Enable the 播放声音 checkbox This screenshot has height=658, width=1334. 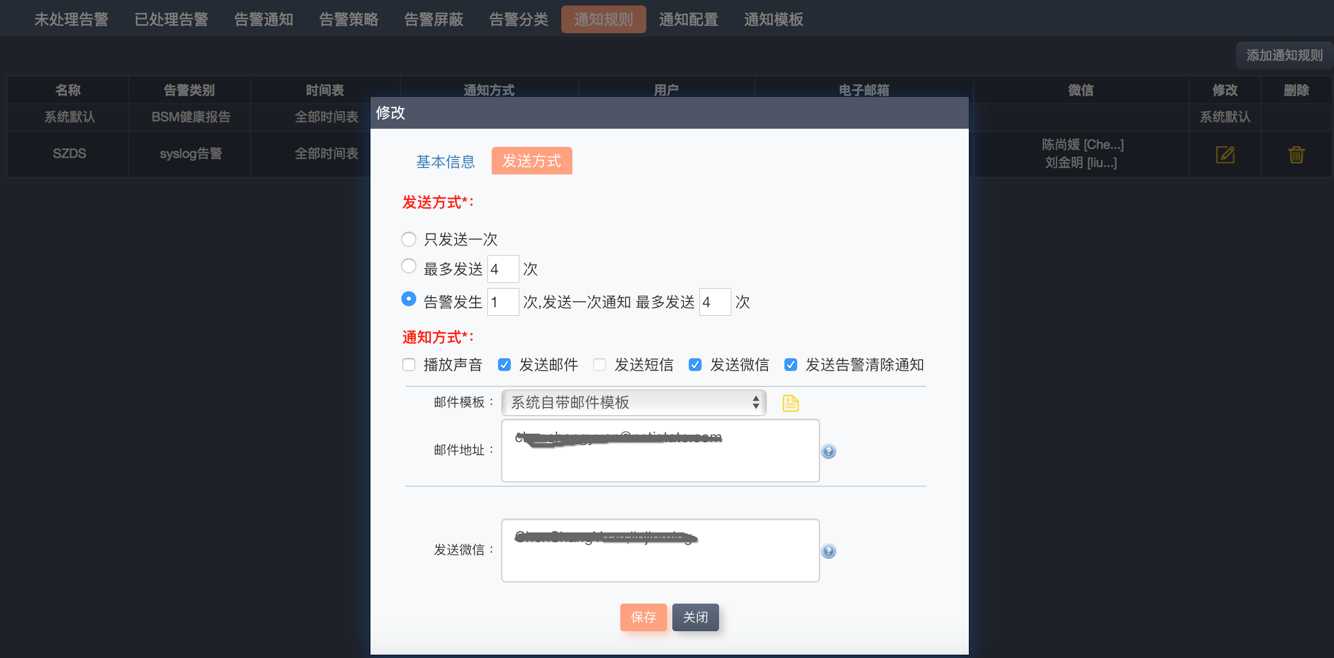coord(409,365)
